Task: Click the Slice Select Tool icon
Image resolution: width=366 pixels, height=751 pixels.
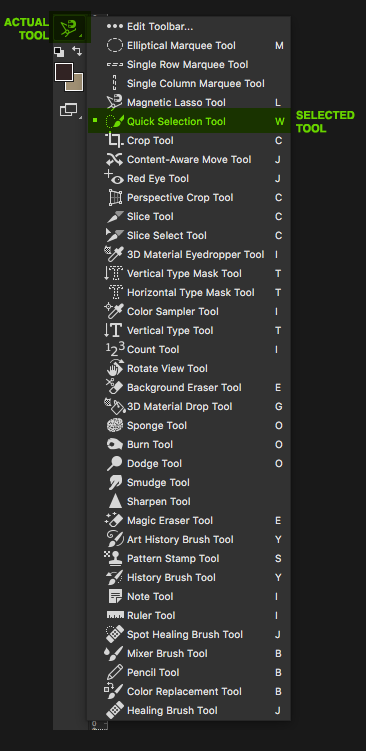Action: pos(114,235)
